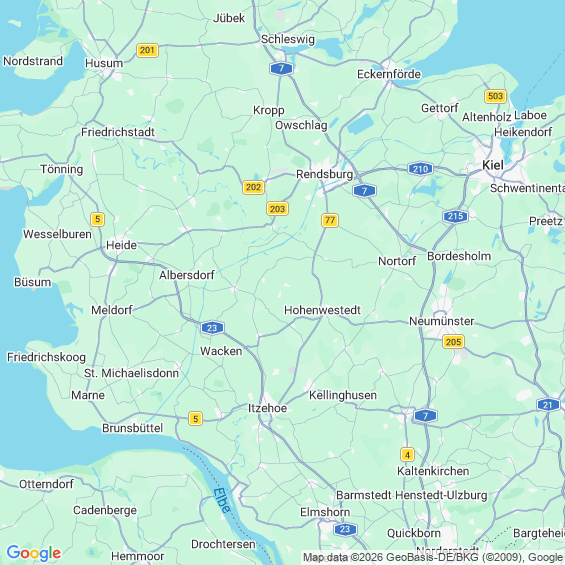The image size is (565, 565).
Task: Open the Google logo link
Action: (34, 553)
